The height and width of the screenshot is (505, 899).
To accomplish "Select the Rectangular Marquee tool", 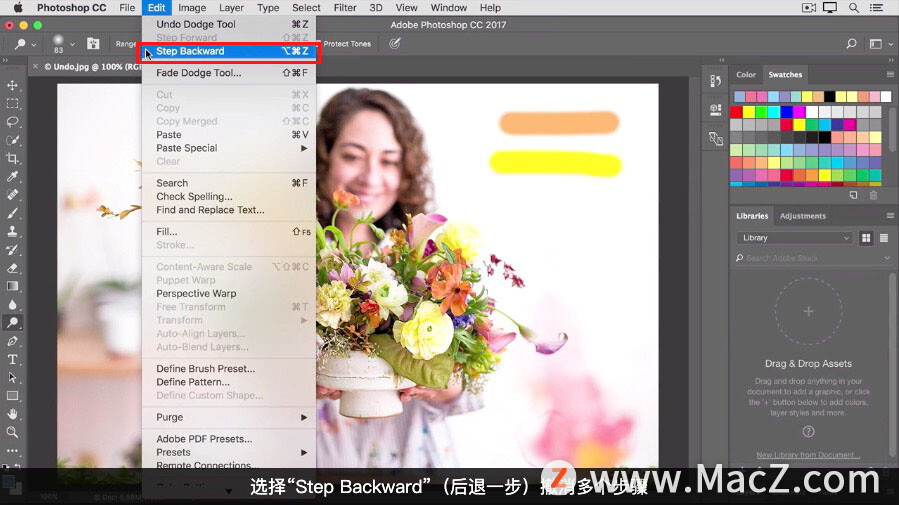I will point(12,104).
